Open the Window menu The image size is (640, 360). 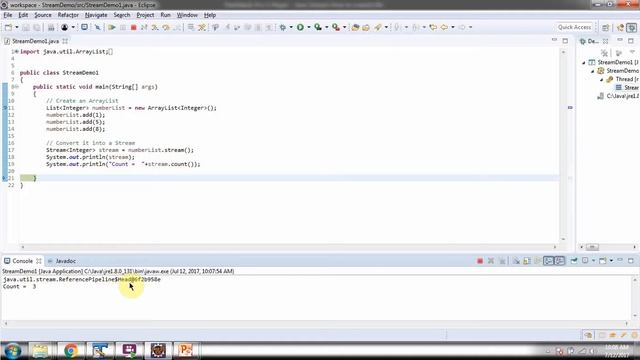[x=187, y=15]
